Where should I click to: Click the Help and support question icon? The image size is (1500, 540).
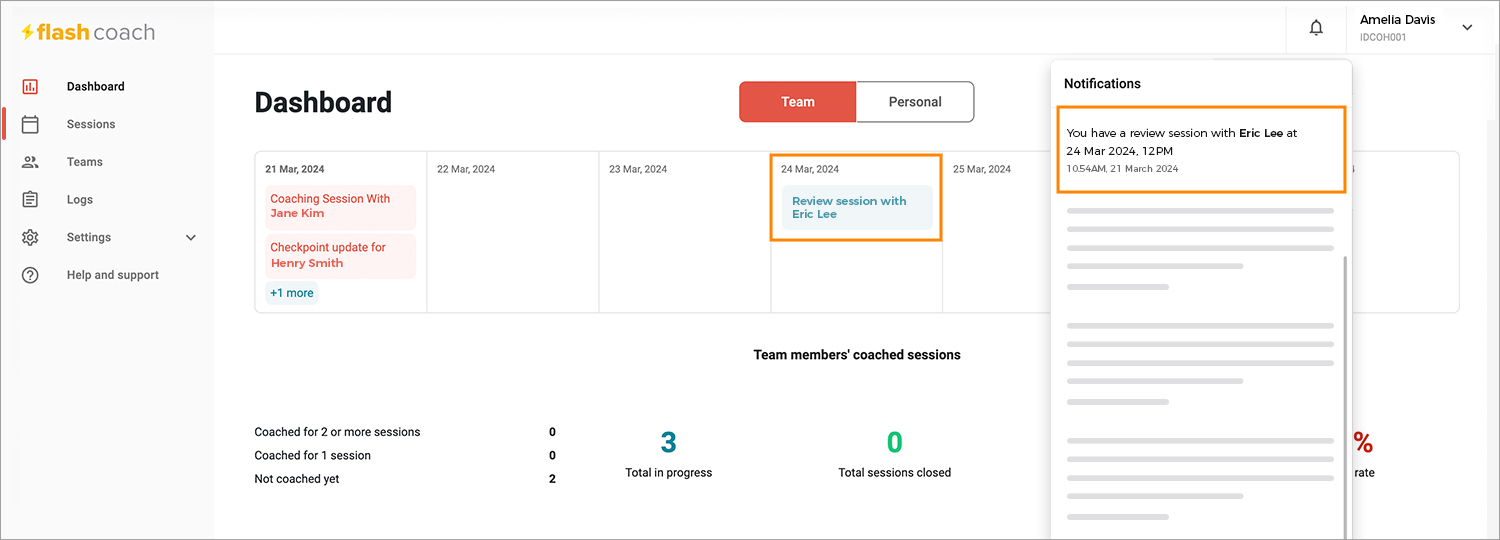point(30,275)
